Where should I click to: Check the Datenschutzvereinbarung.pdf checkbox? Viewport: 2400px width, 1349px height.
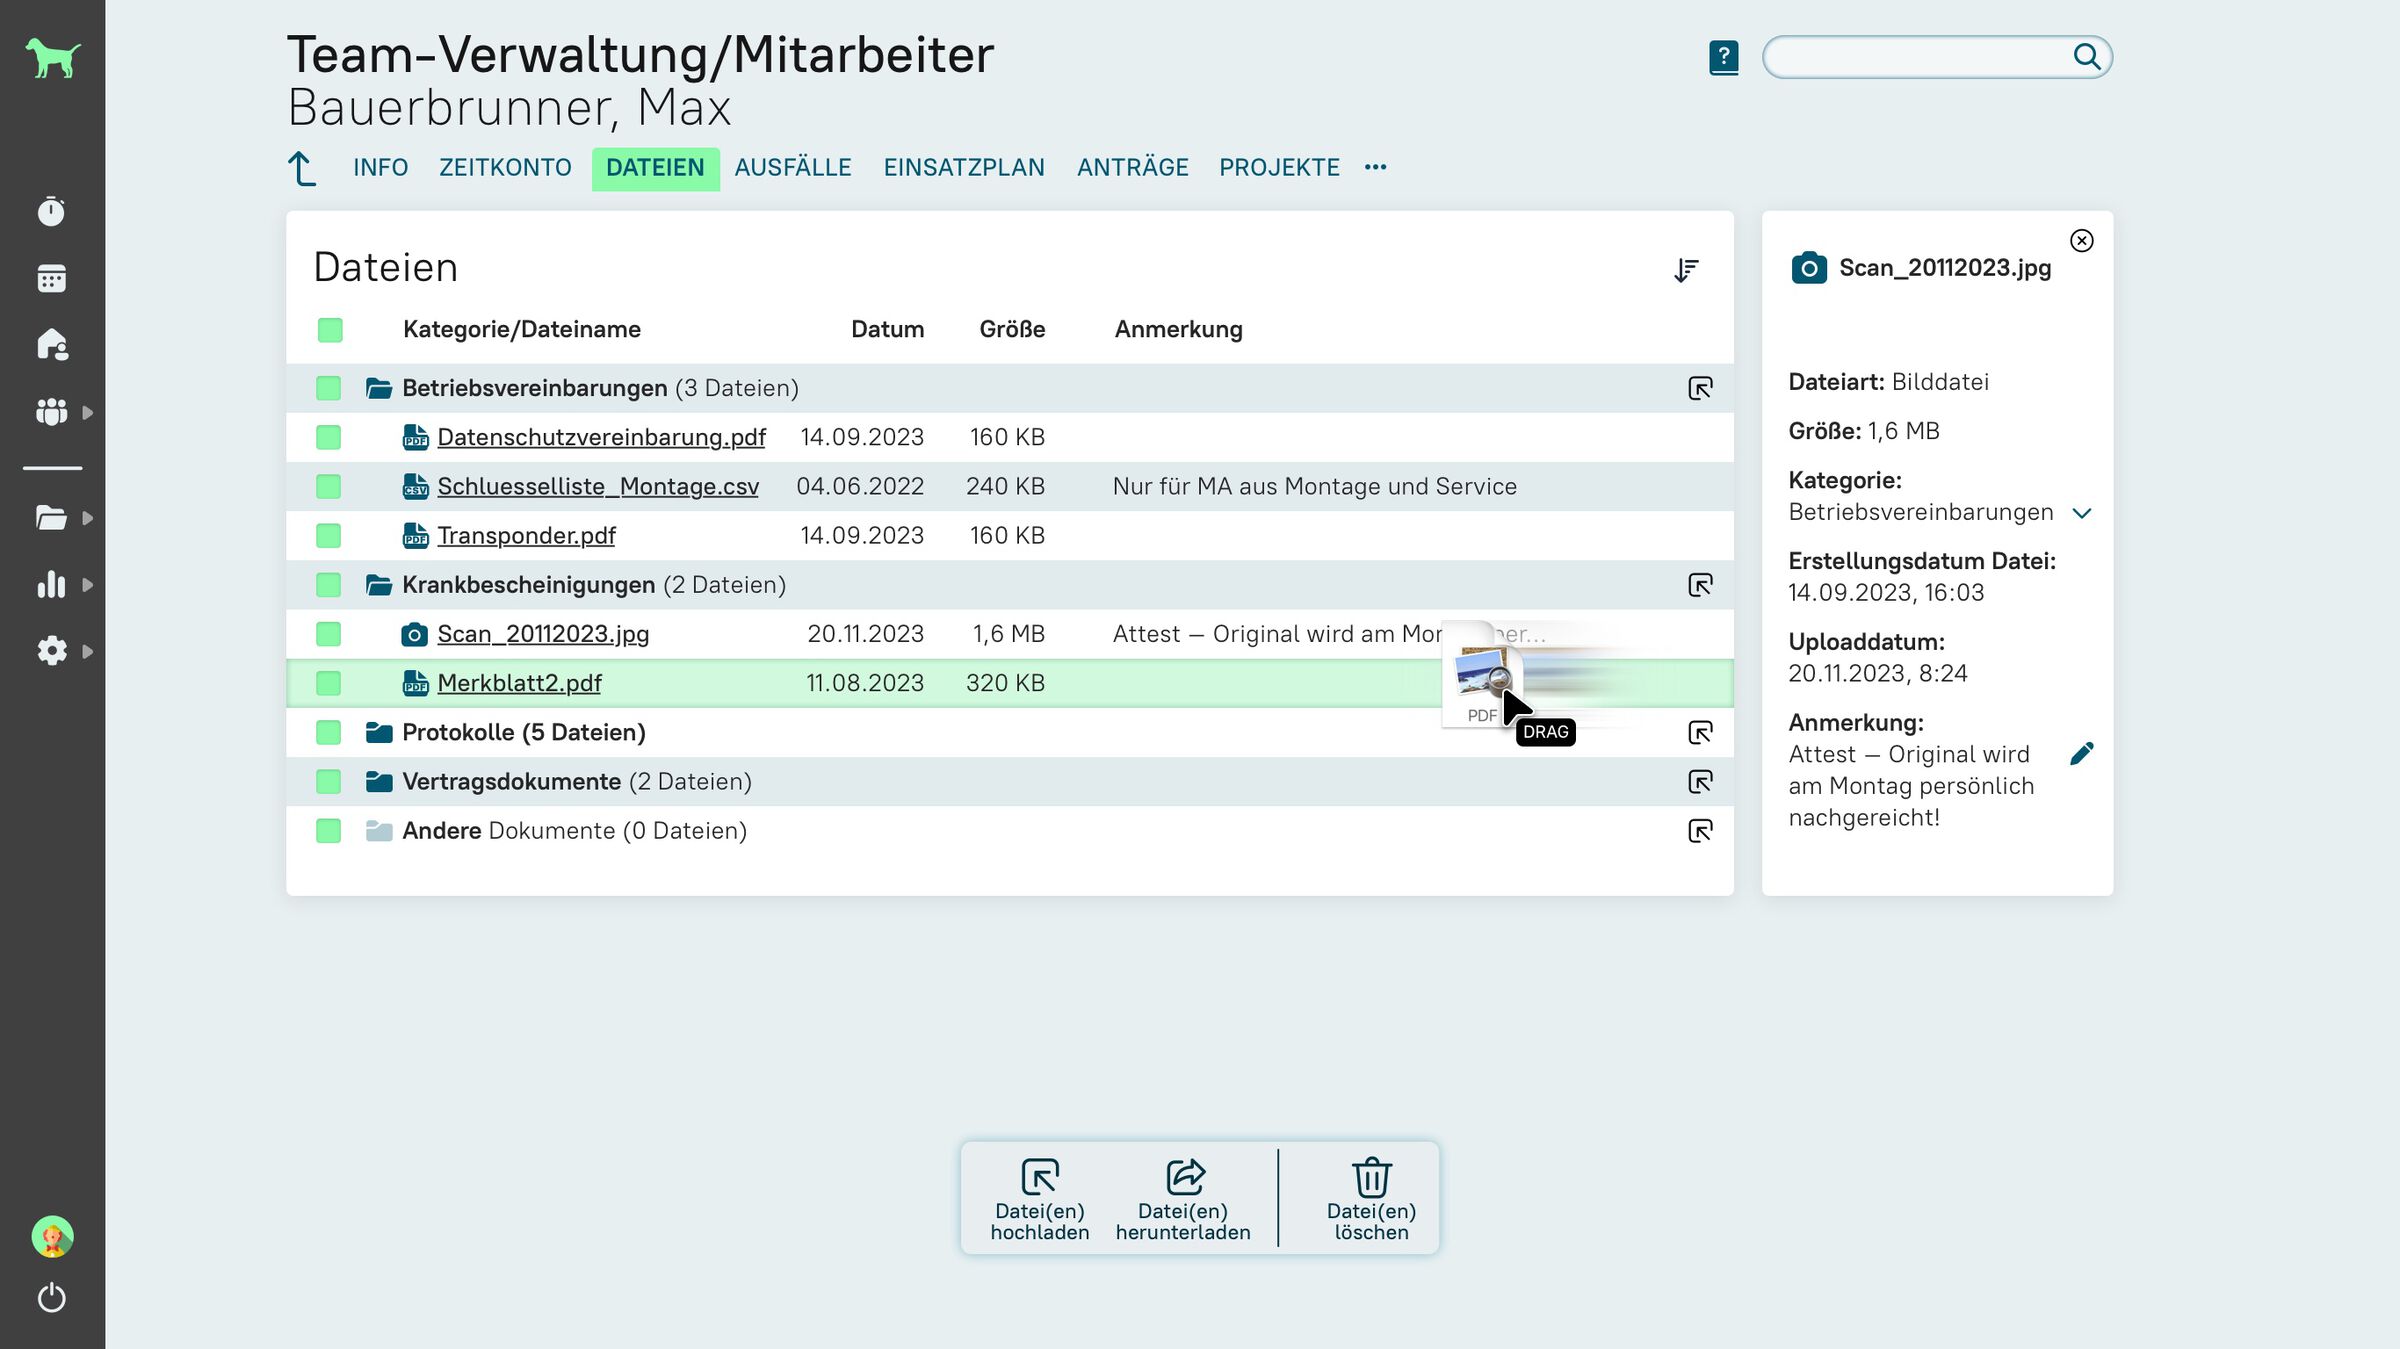pyautogui.click(x=328, y=437)
